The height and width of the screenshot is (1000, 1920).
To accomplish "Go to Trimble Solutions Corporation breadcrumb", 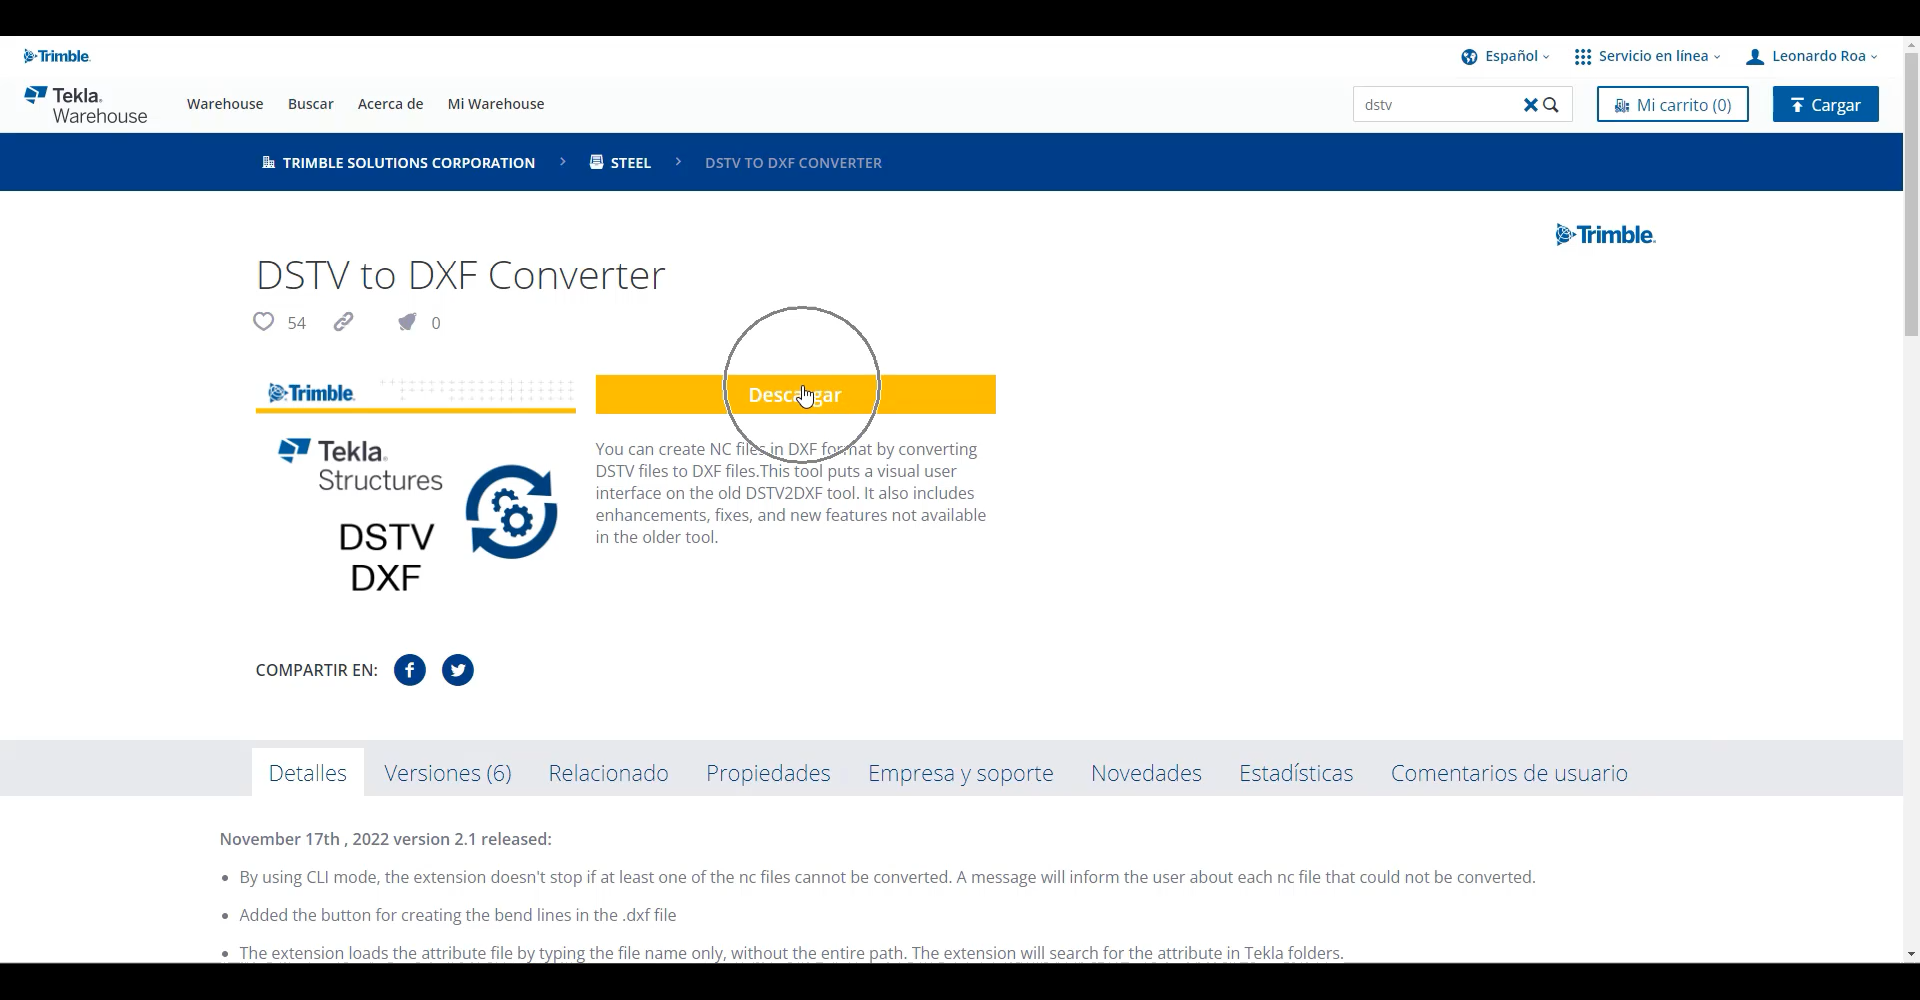I will [x=398, y=162].
